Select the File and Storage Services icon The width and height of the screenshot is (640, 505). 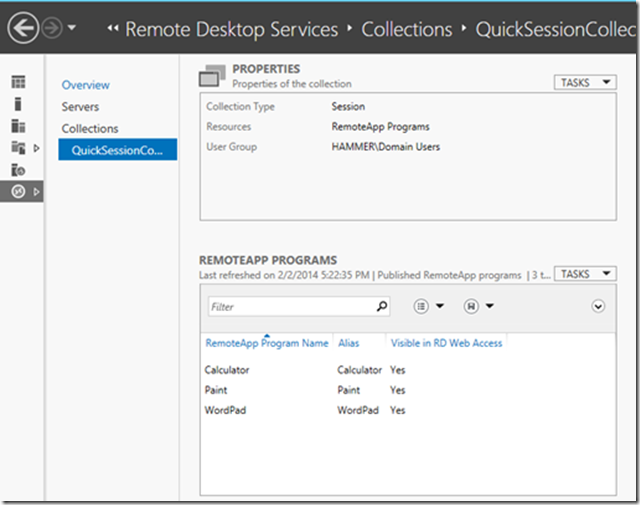(18, 148)
